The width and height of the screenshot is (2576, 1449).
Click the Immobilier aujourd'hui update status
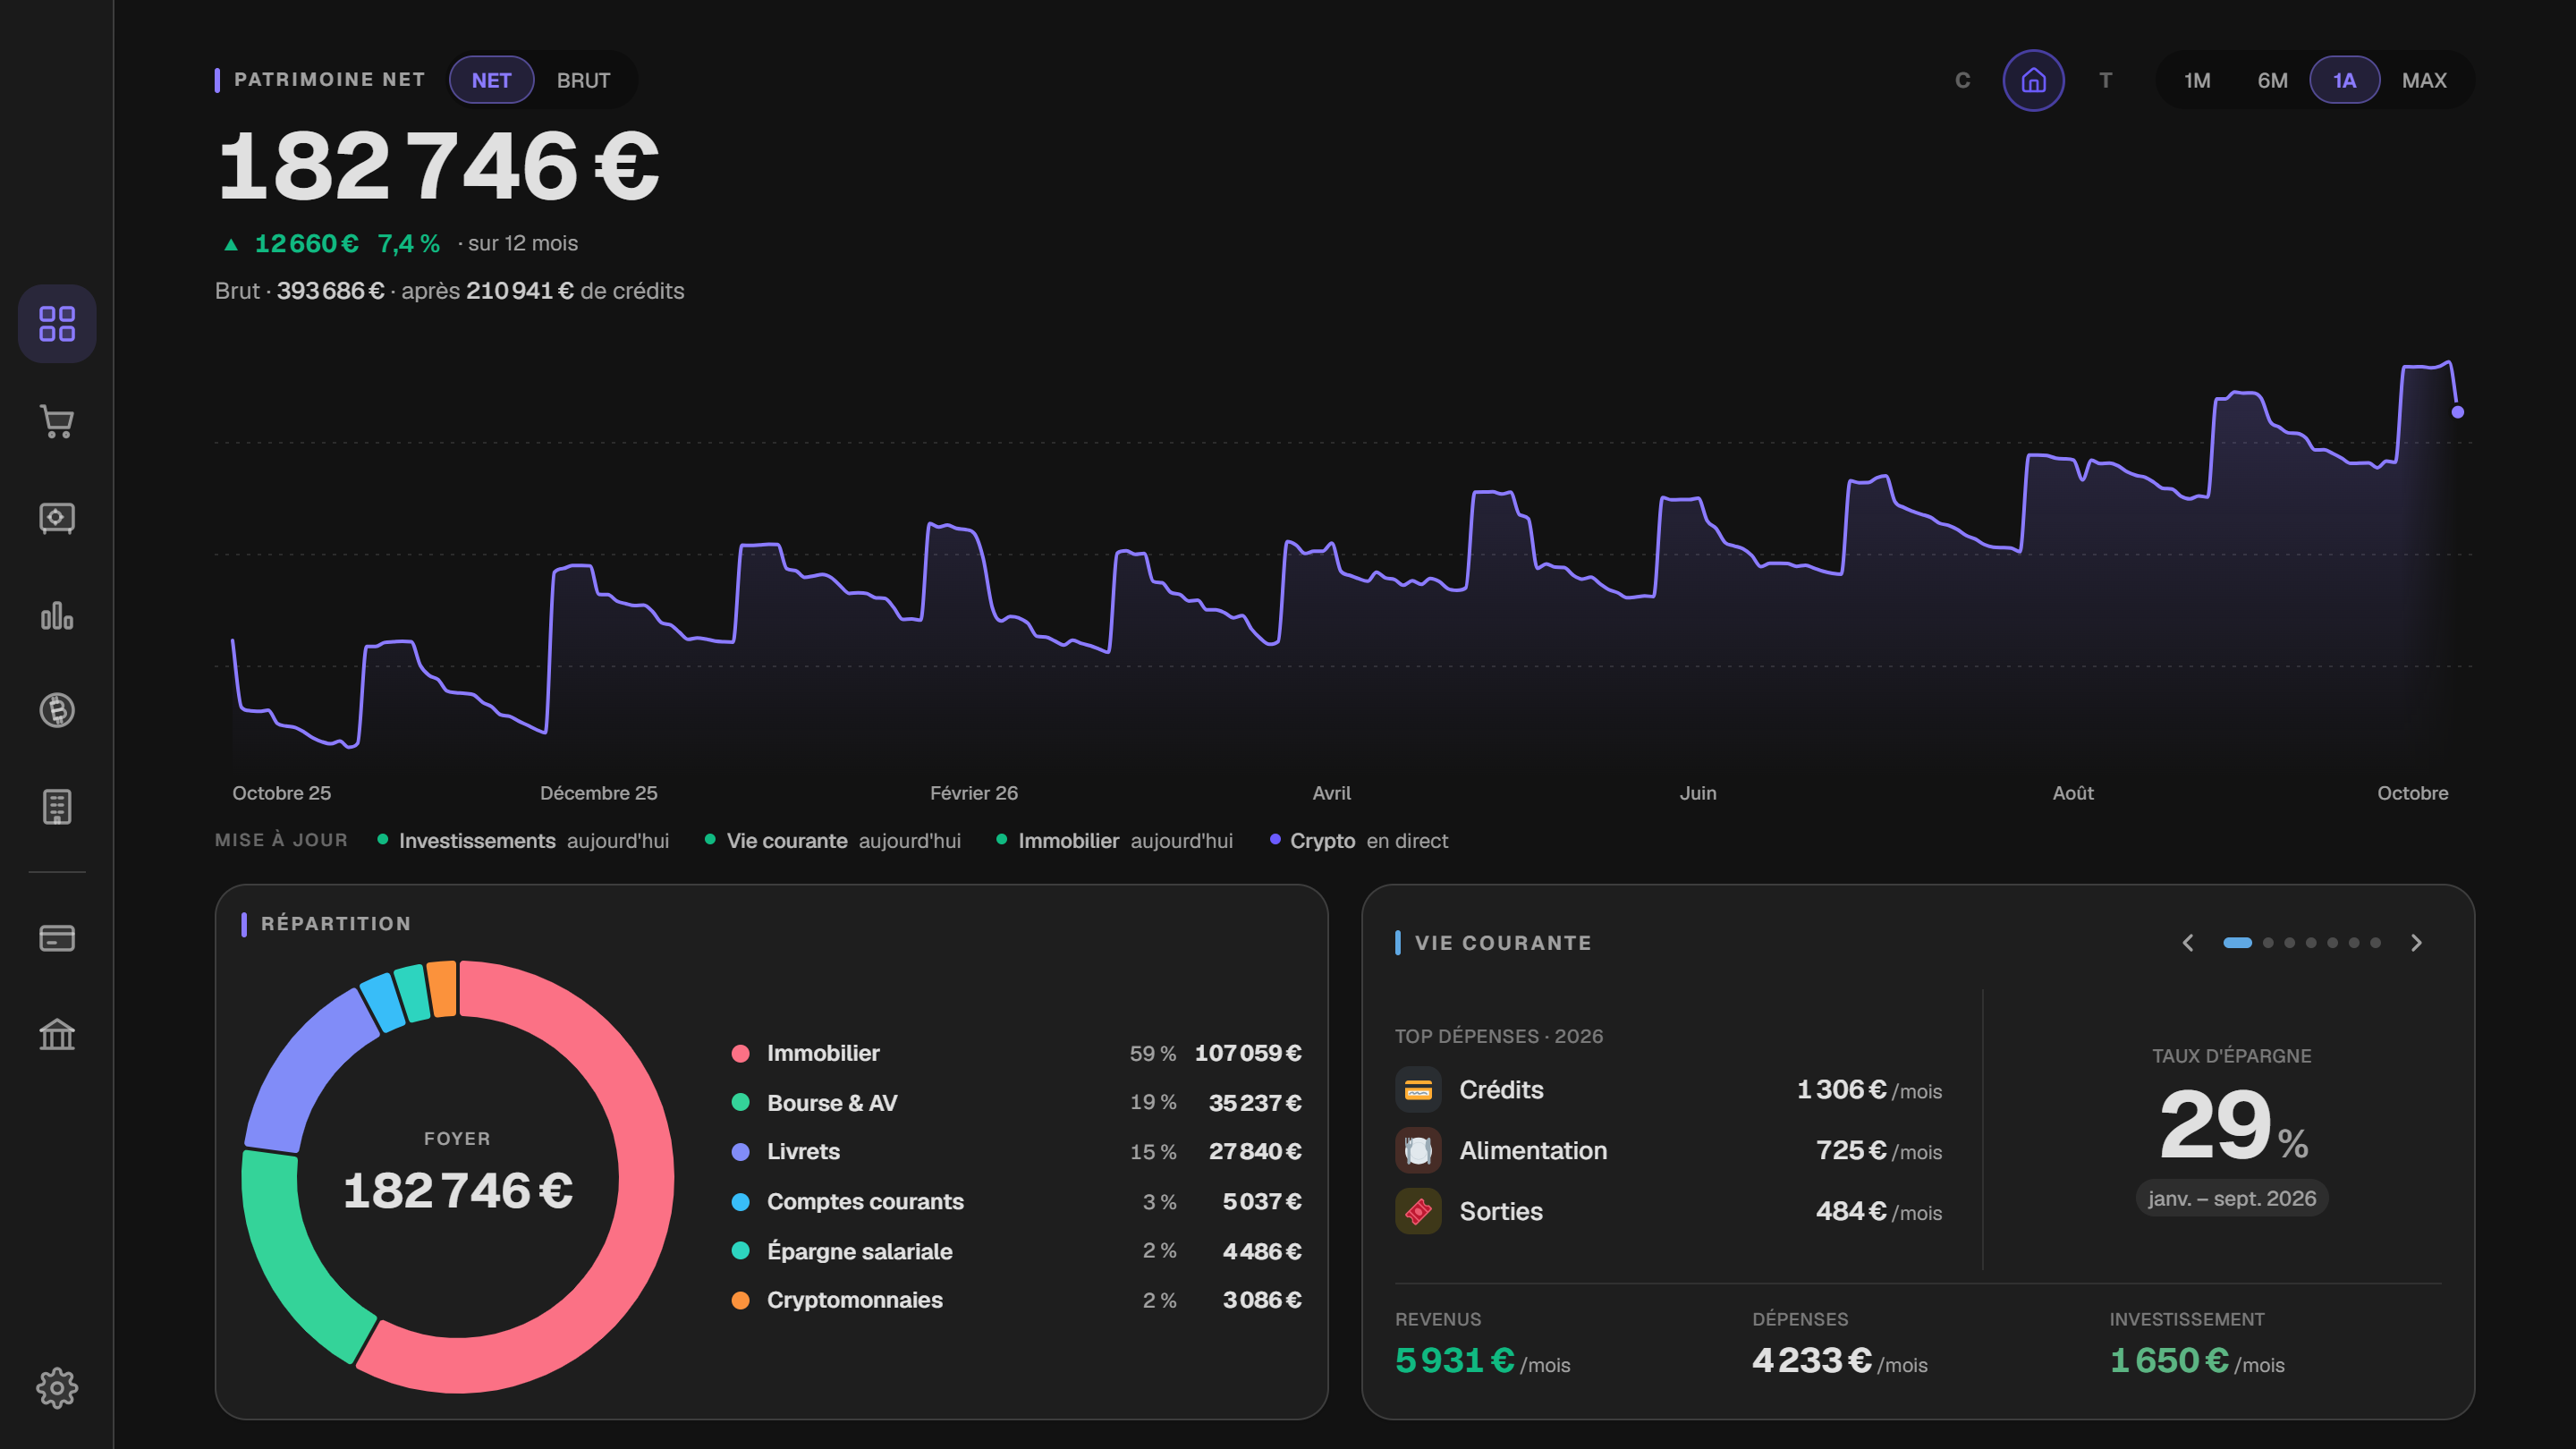coord(1115,841)
